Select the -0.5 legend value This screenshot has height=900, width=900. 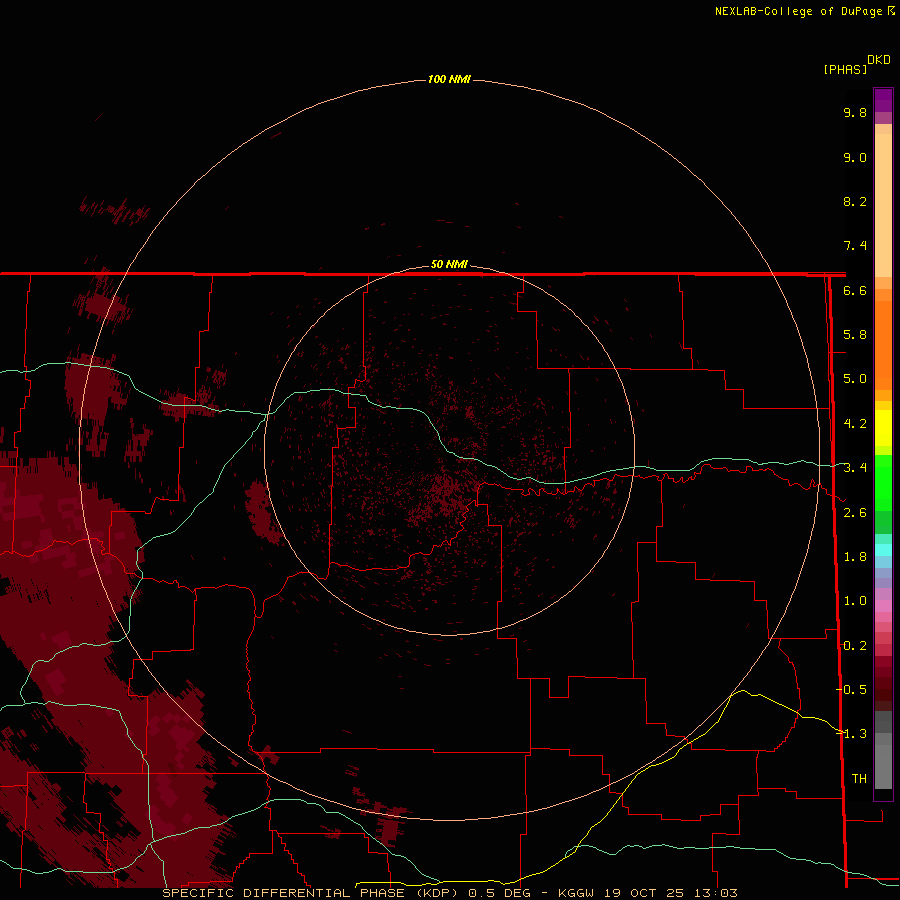(852, 690)
